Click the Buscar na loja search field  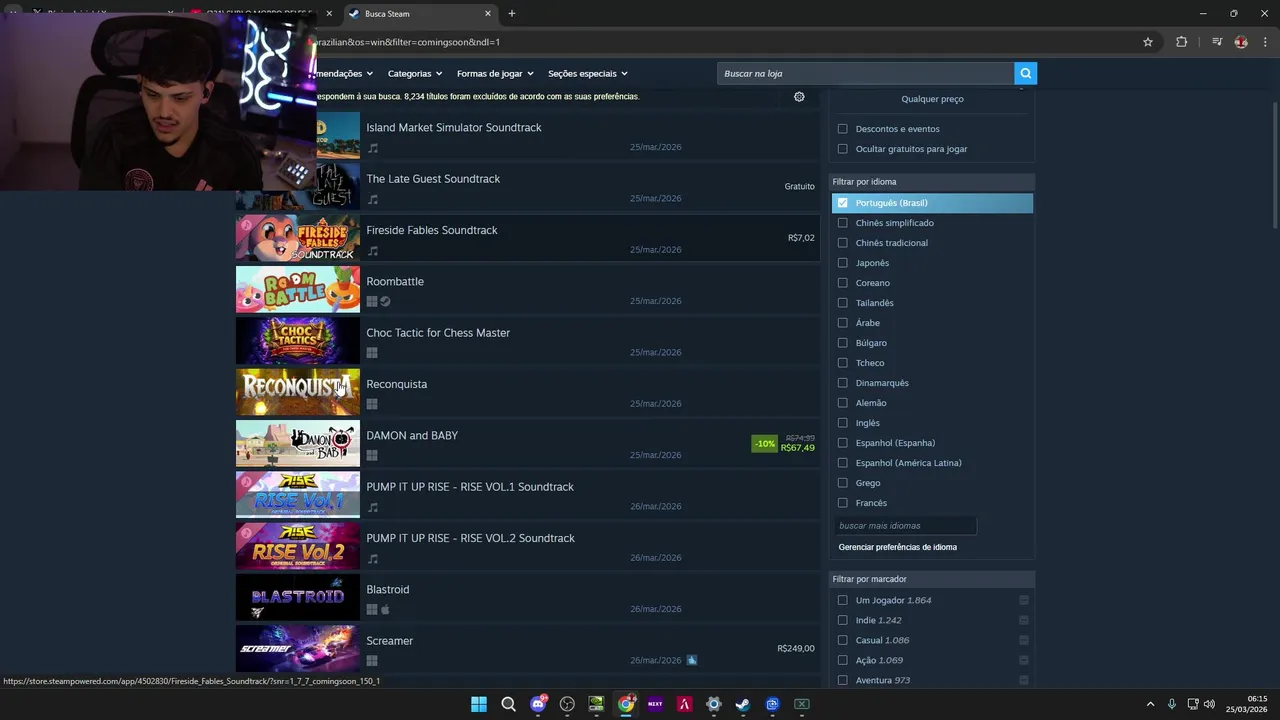pyautogui.click(x=866, y=73)
